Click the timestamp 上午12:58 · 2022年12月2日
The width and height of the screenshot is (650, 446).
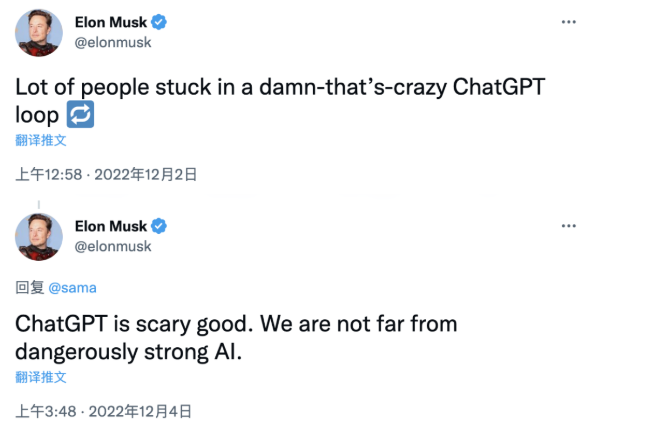[106, 175]
